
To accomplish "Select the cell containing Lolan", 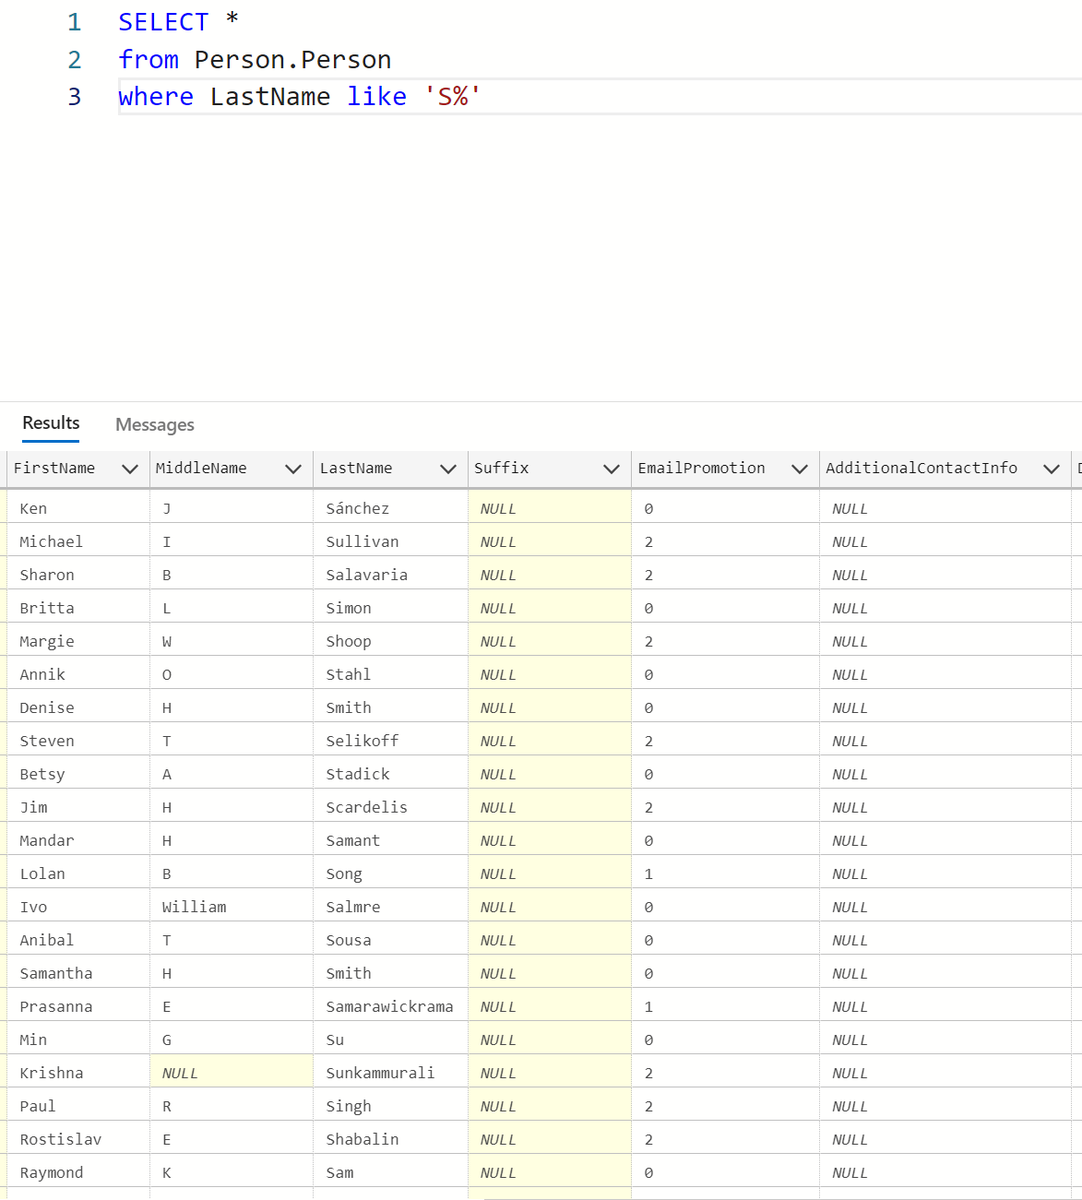I will click(78, 873).
